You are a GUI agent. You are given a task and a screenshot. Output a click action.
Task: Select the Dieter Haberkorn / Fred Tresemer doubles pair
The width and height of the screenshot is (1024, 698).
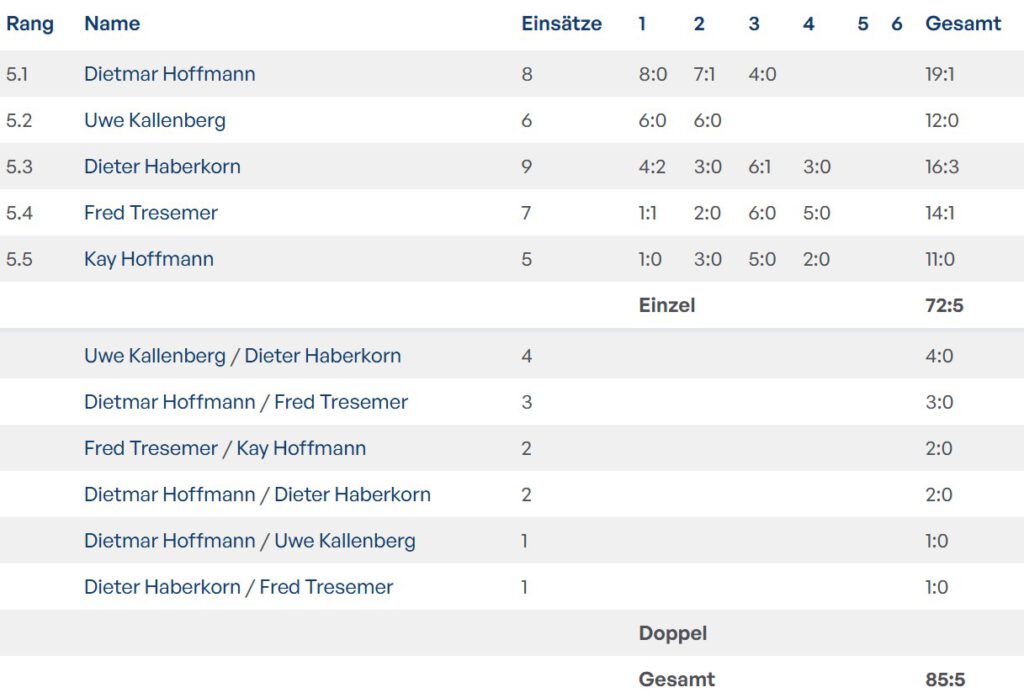pos(238,587)
